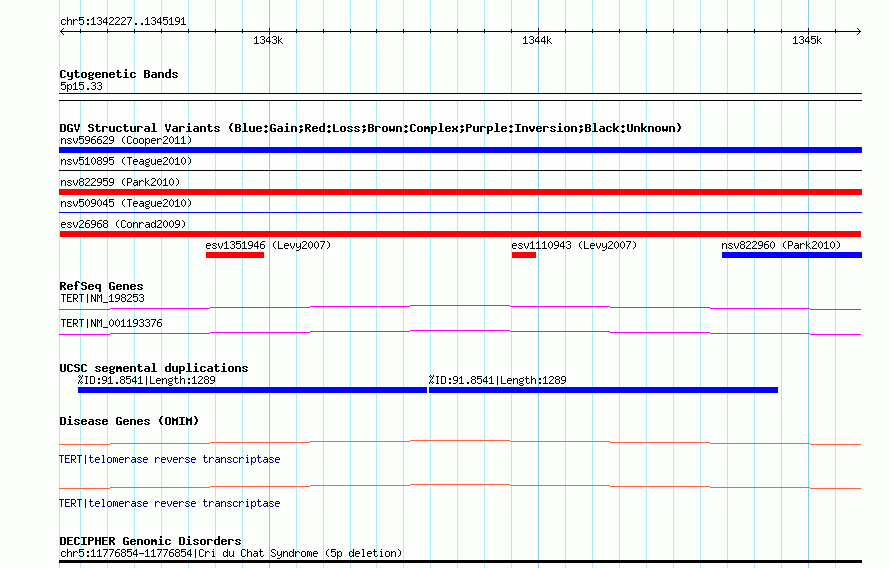Click the left %ID:91.8541|Length:1289 label

pyautogui.click(x=146, y=380)
